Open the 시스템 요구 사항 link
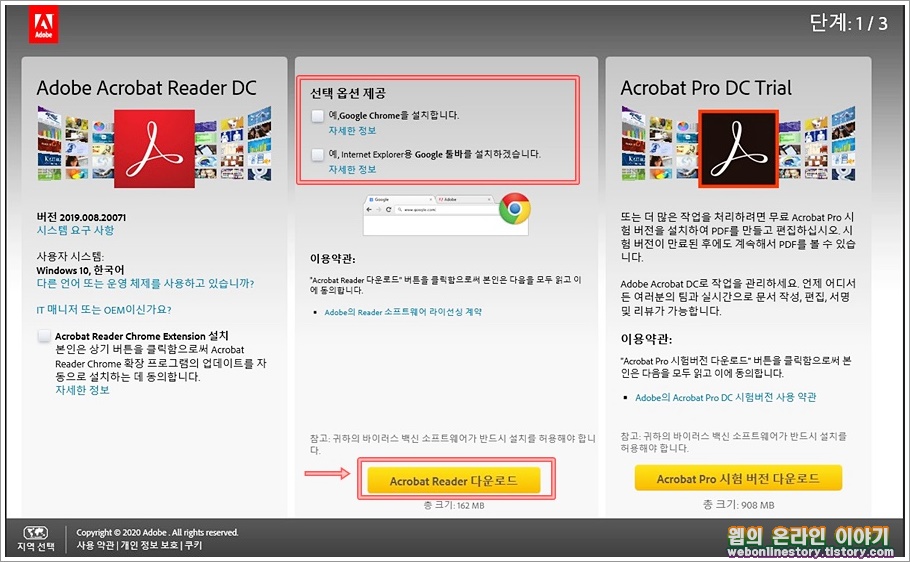The width and height of the screenshot is (910, 562). tap(75, 230)
